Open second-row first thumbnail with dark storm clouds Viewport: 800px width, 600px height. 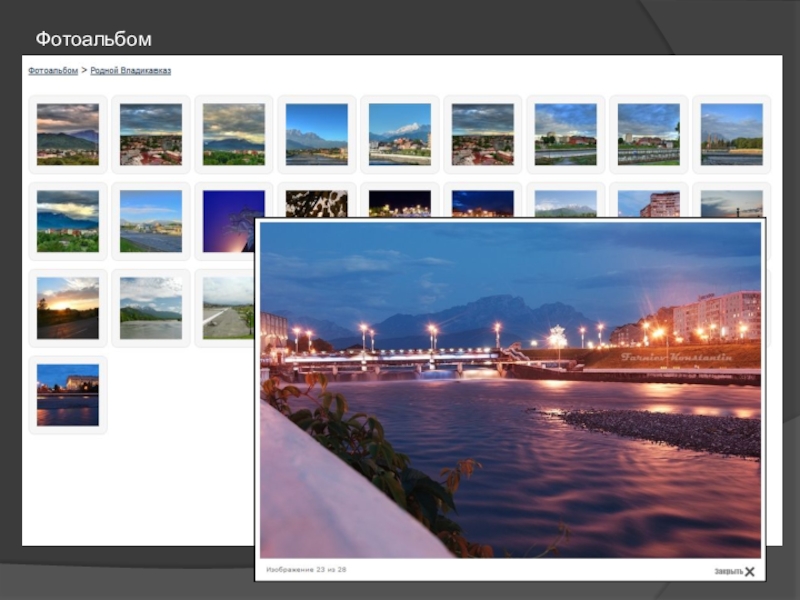68,221
